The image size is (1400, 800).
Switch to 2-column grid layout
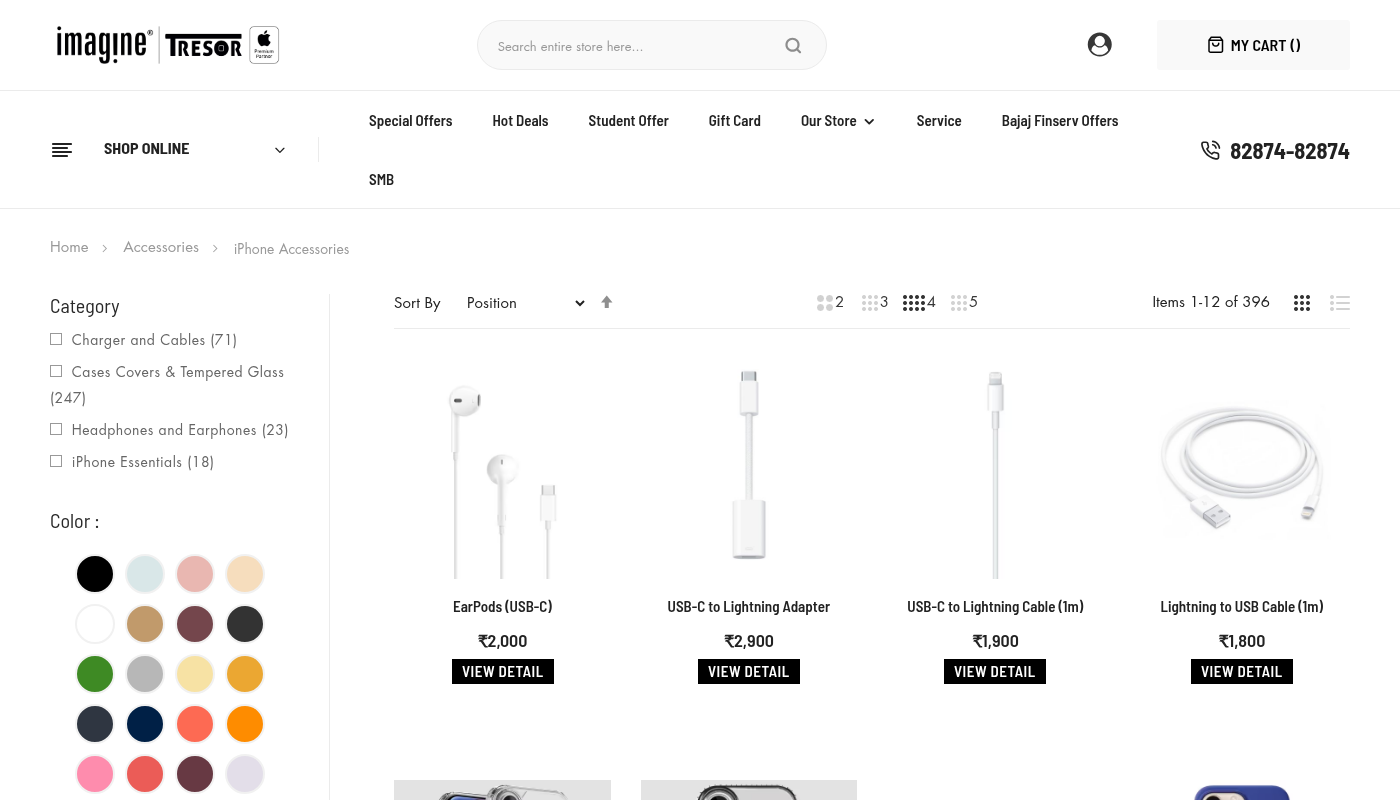(830, 302)
